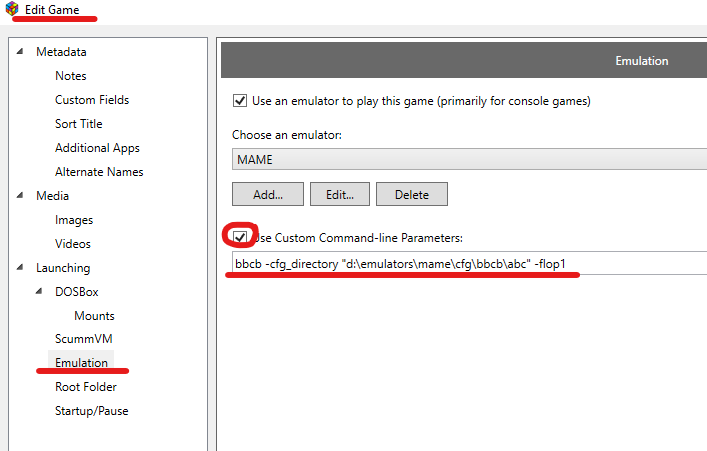
Task: Toggle 'Use an emulator to play this game'
Action: pos(240,100)
